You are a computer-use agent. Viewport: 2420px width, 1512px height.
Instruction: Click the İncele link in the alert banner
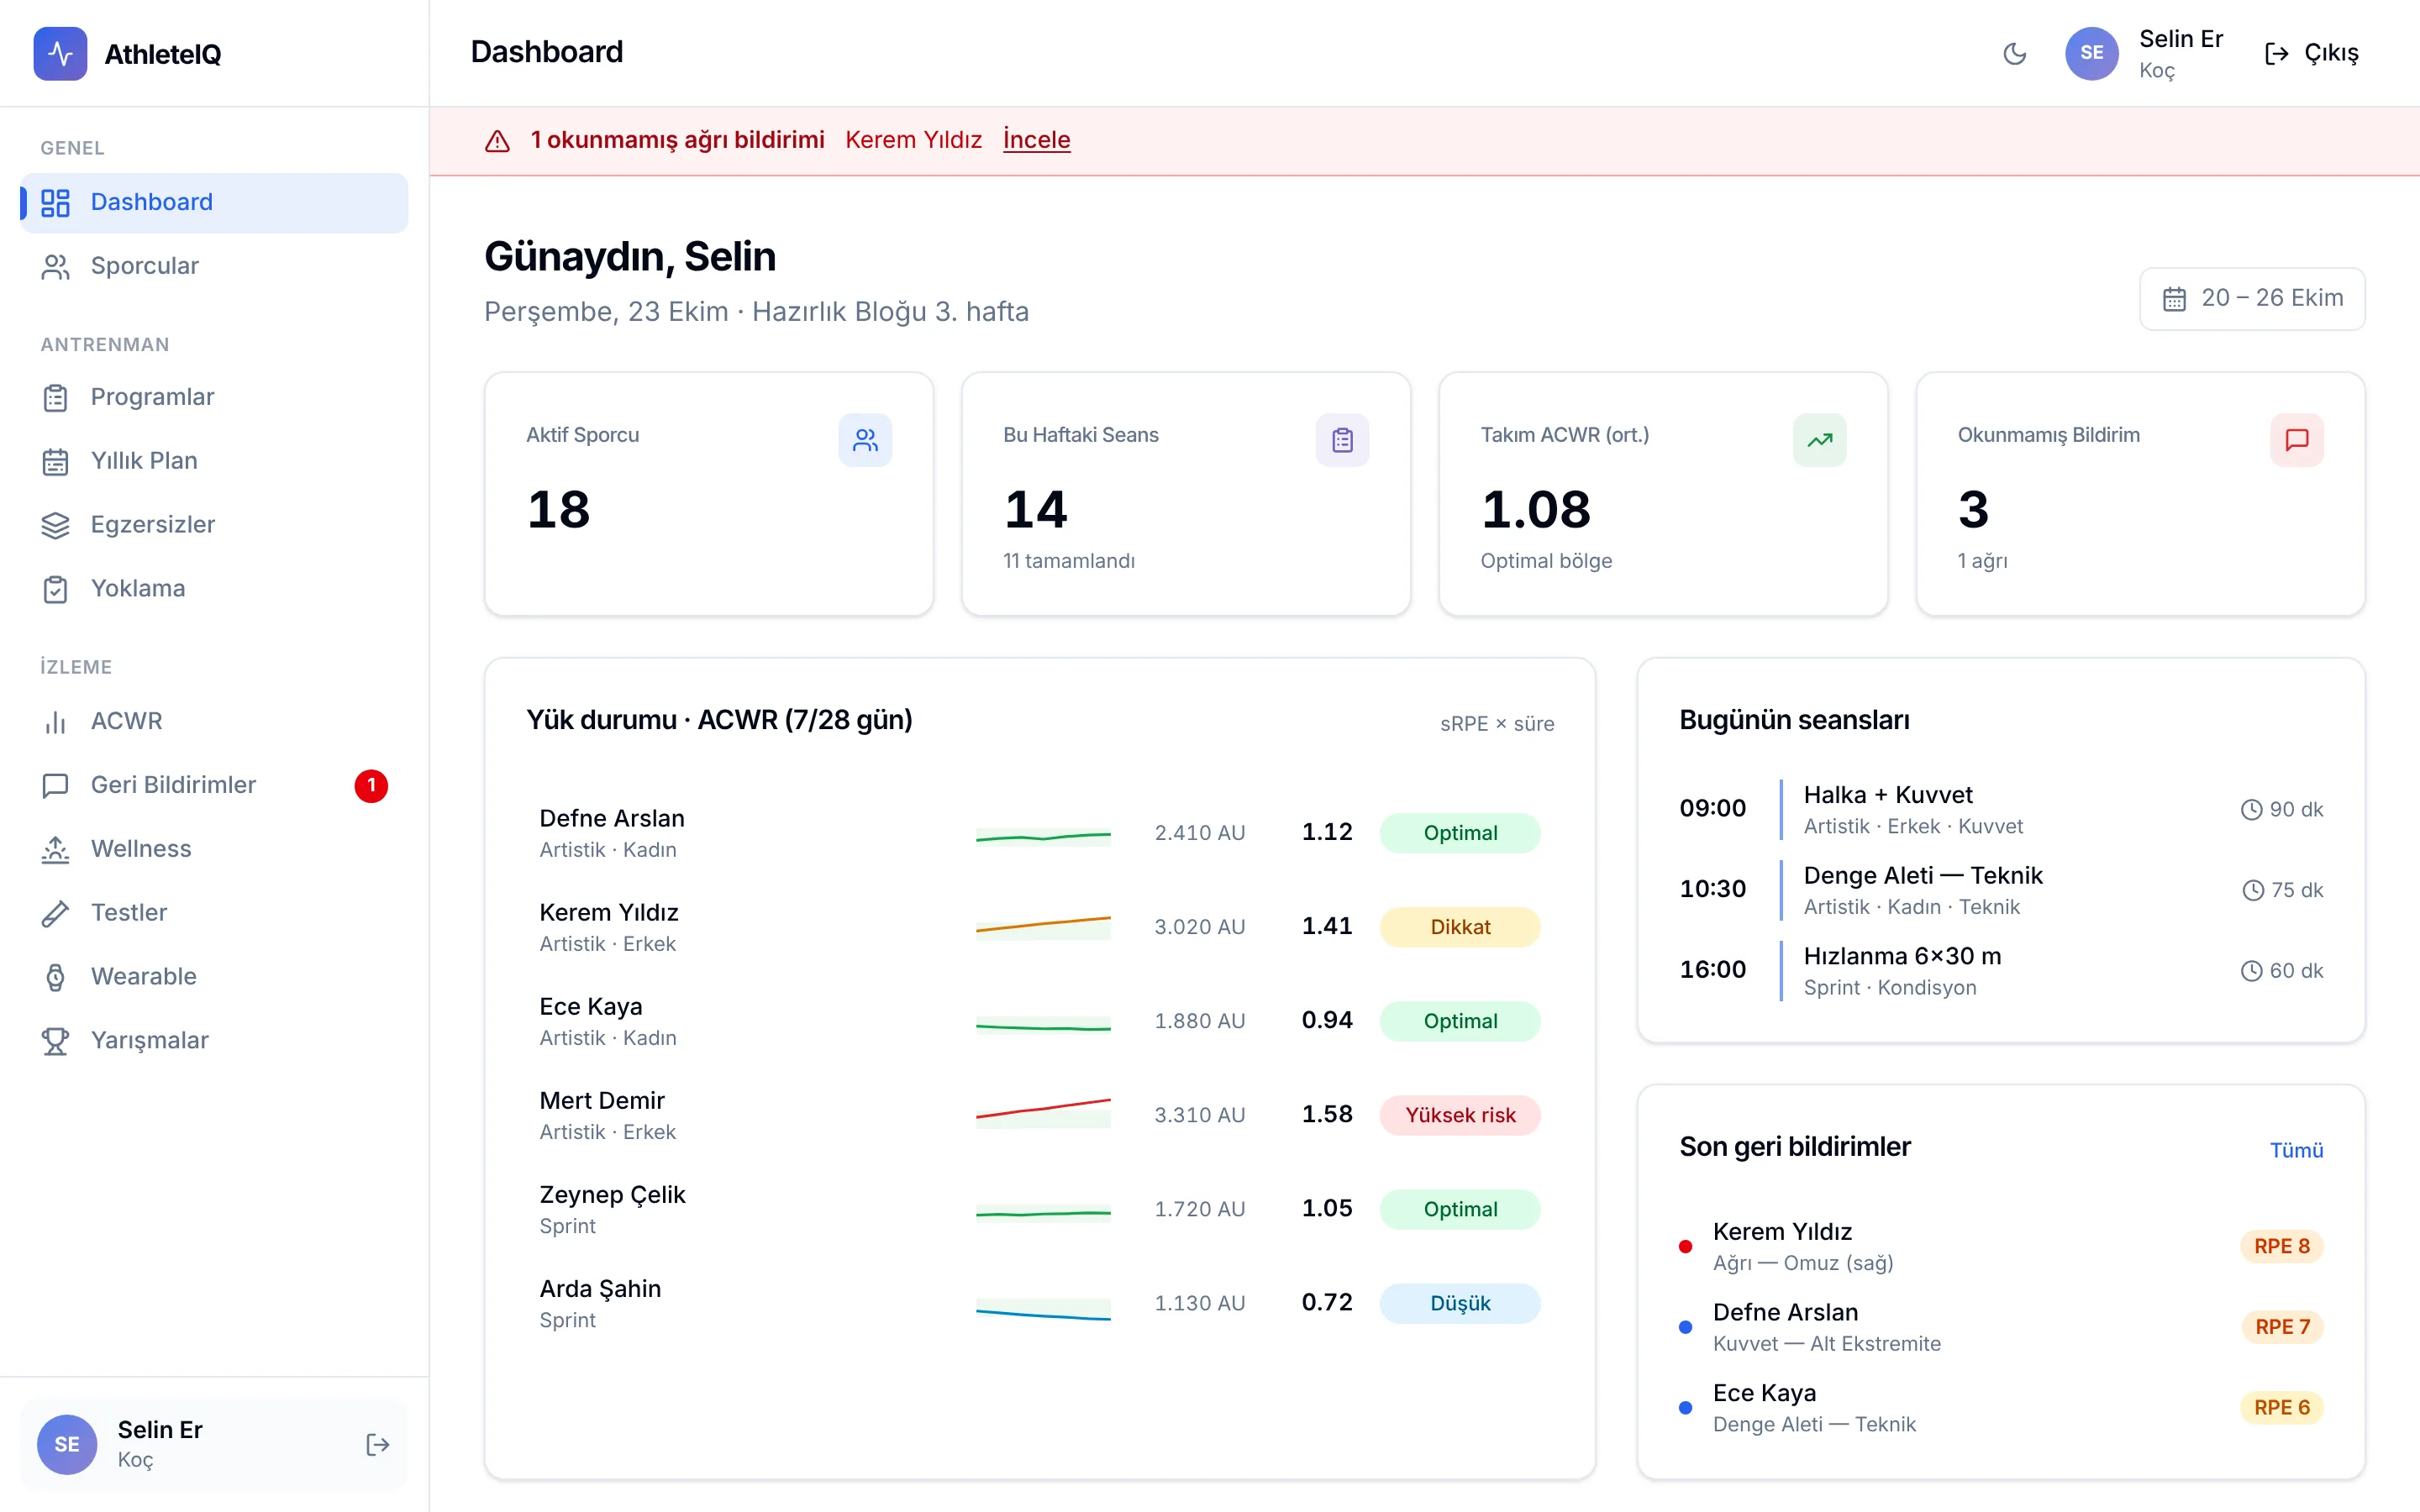coord(1036,139)
